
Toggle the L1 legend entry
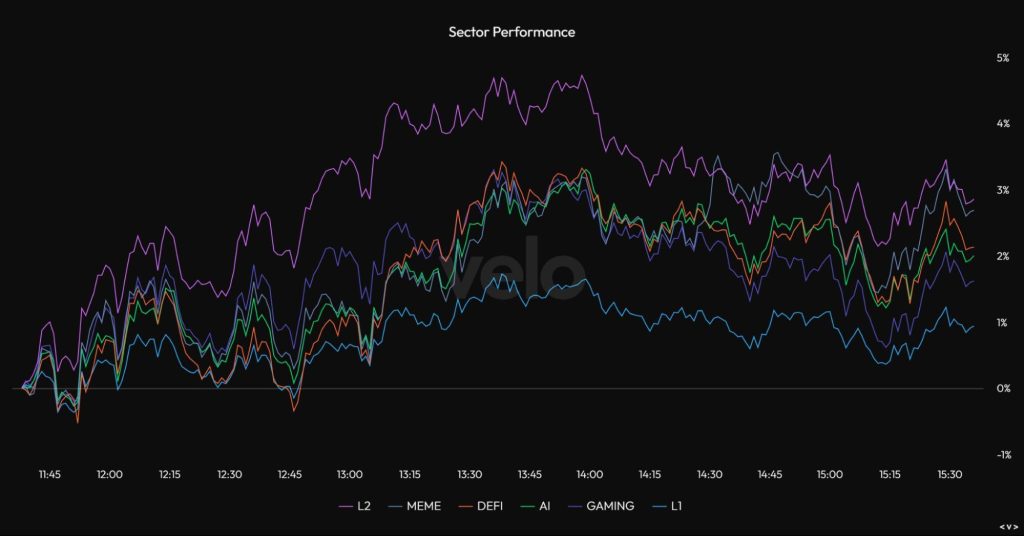667,506
